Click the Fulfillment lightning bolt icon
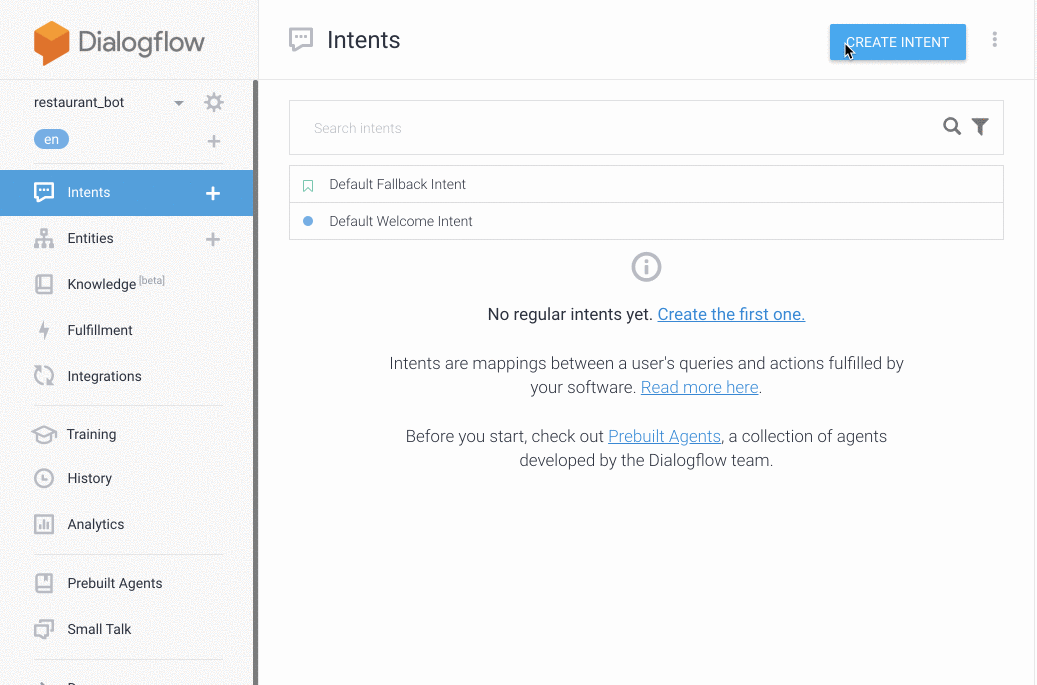 44,330
